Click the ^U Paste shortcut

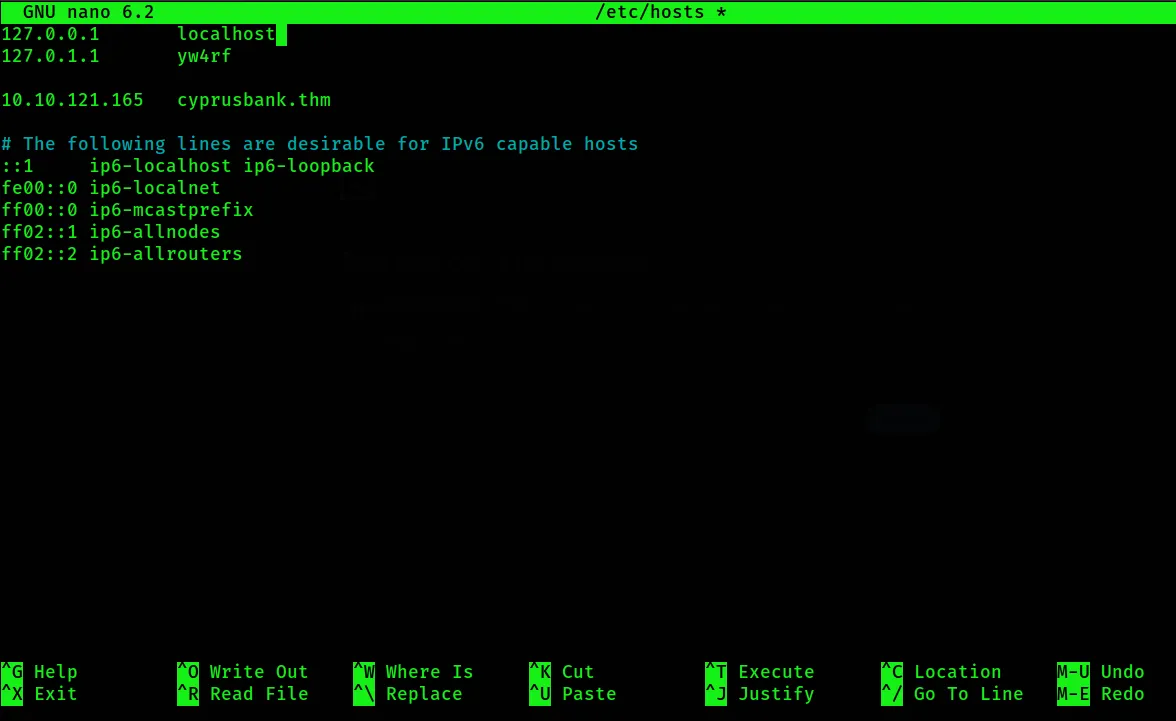click(x=572, y=694)
